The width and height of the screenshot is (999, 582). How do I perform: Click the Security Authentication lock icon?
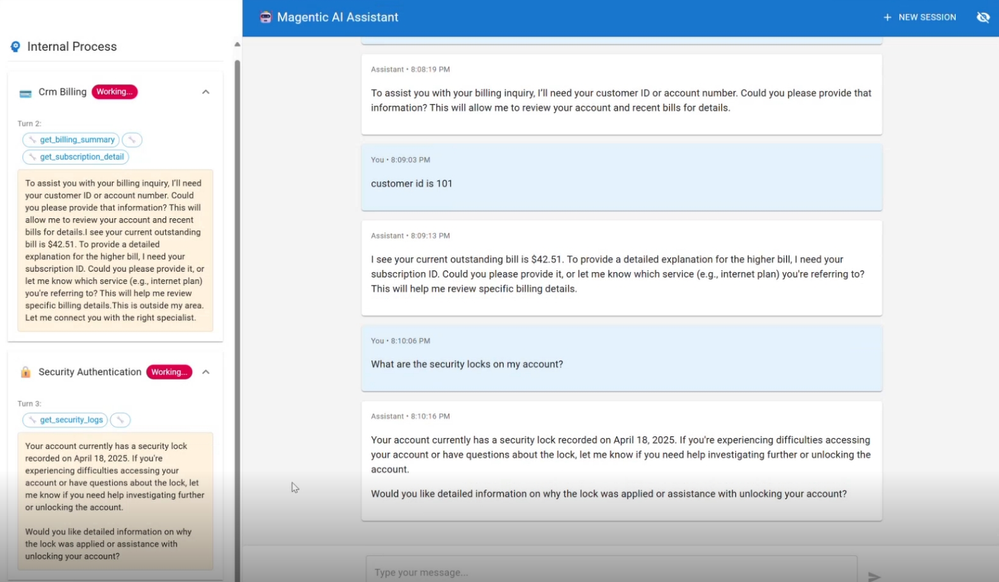(25, 372)
